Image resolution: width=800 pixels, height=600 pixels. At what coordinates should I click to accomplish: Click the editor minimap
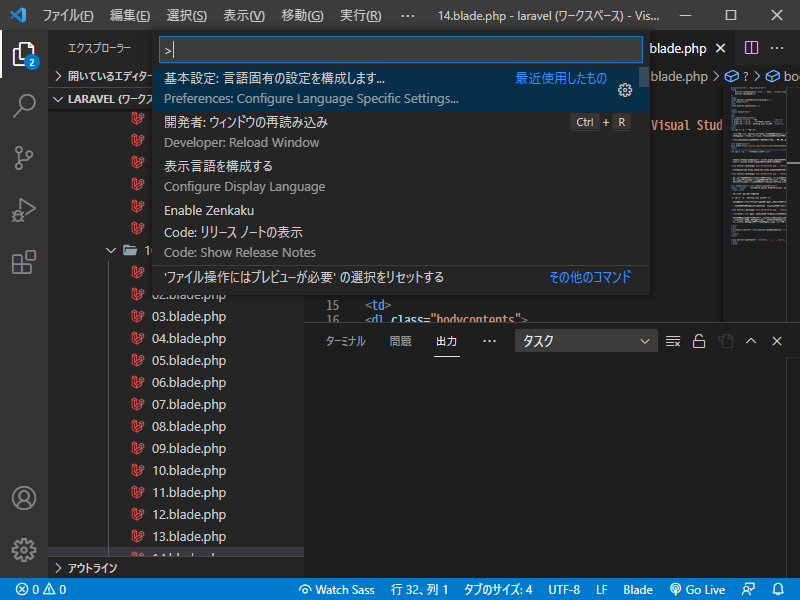(757, 204)
